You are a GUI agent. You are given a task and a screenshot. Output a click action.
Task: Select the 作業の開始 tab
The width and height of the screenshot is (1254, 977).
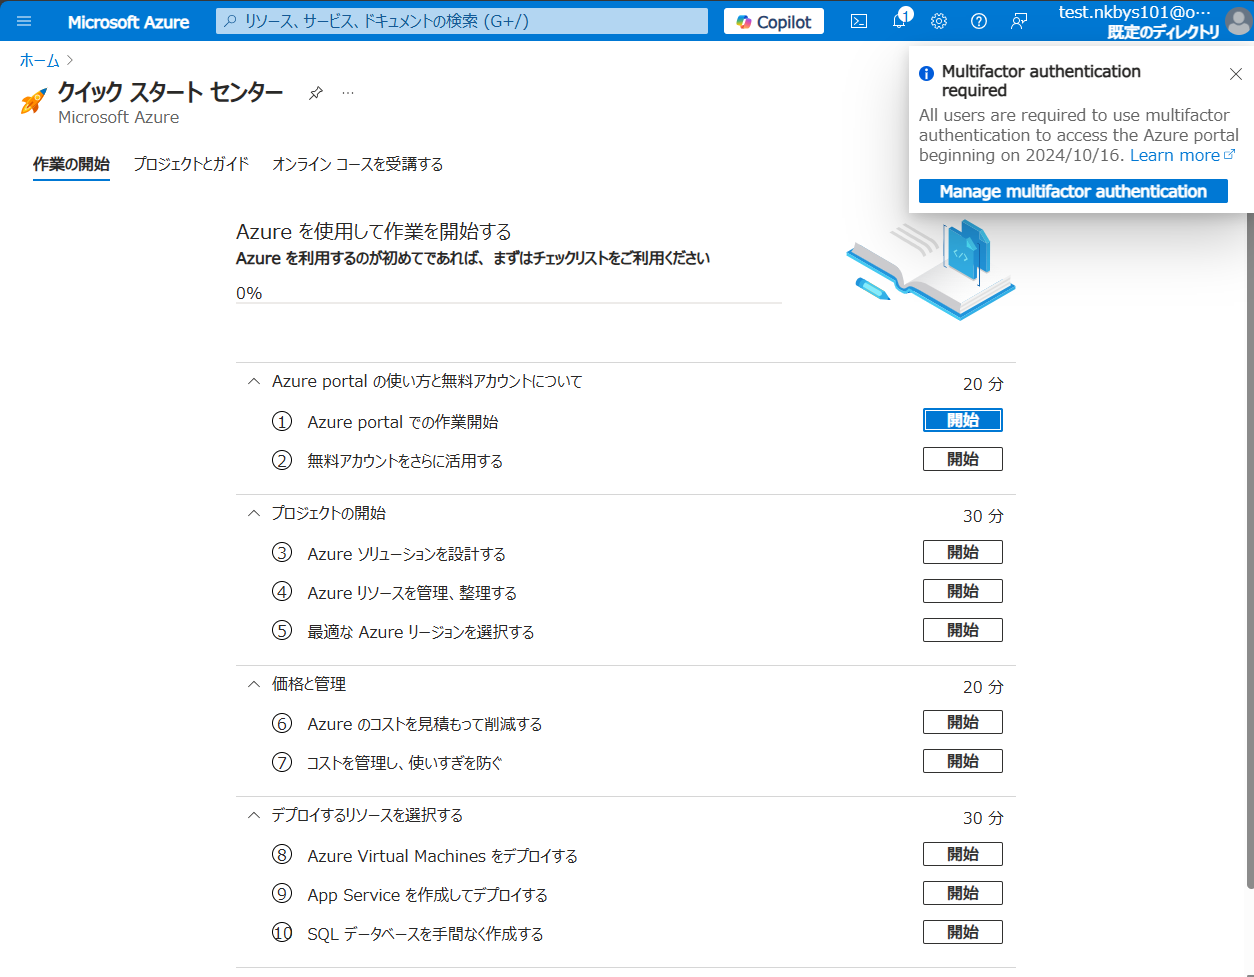[x=71, y=164]
